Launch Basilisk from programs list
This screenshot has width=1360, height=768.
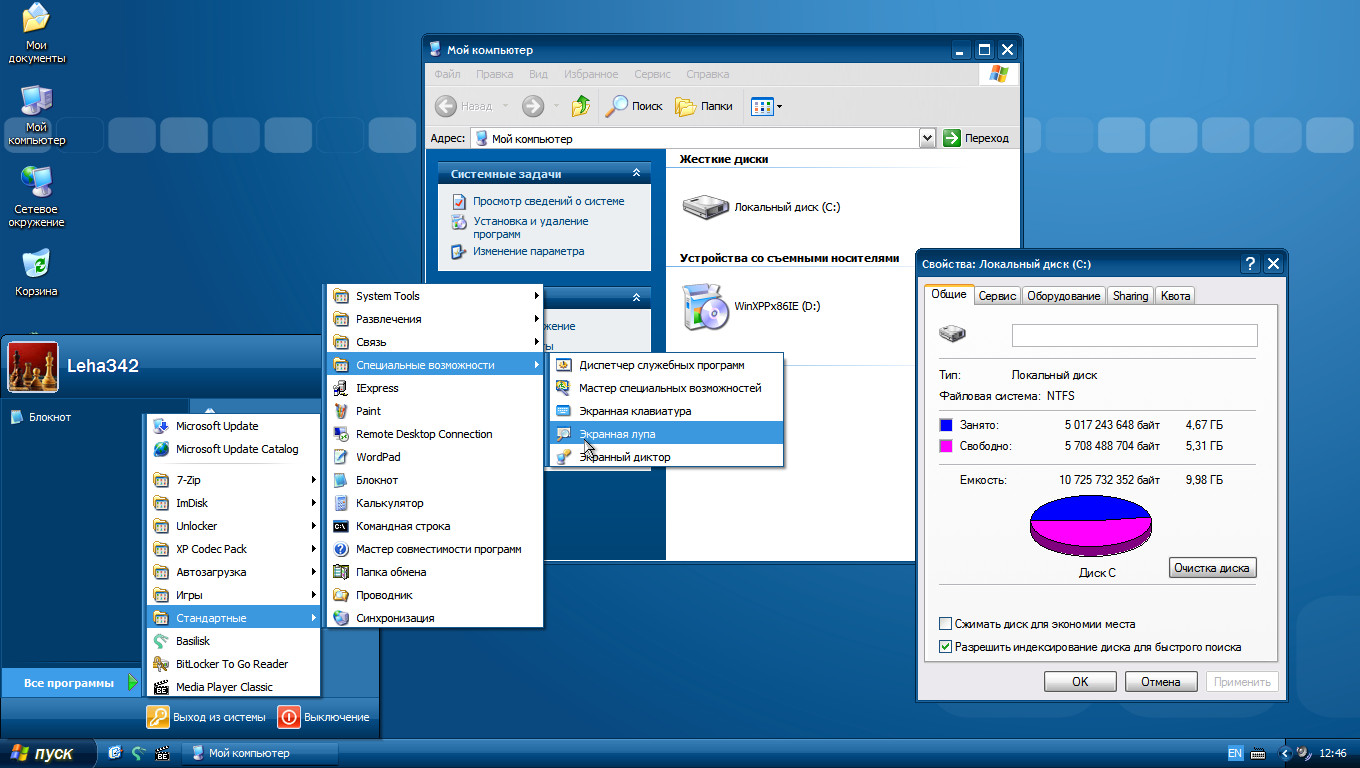coord(233,641)
